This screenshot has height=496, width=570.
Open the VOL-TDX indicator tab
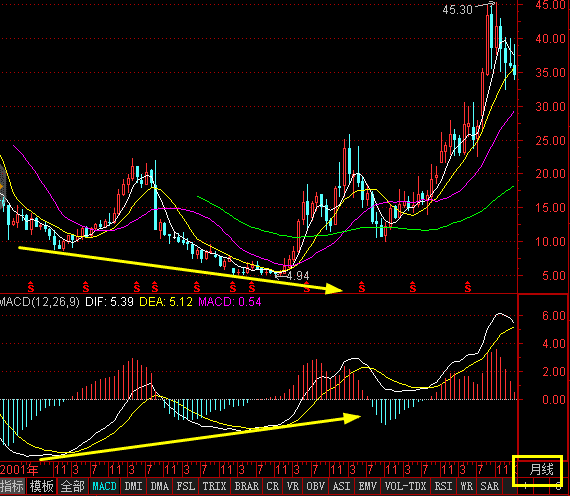point(405,487)
